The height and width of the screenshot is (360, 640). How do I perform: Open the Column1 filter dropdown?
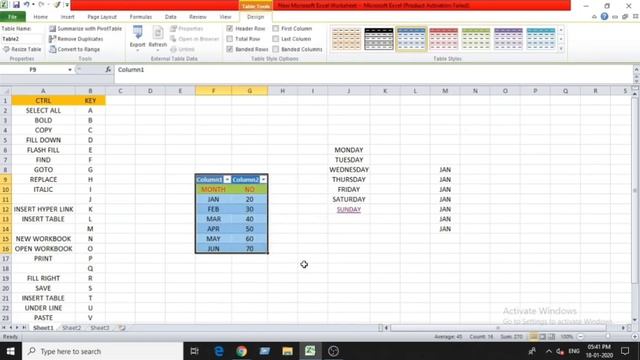point(227,180)
